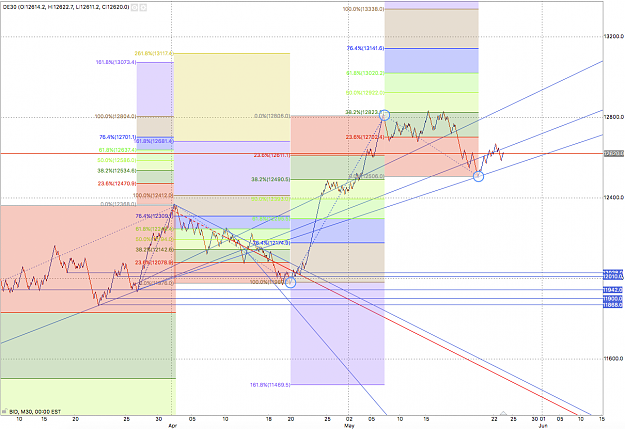The image size is (625, 429).
Task: Click the 0.0%(12368.0) Fibonacci label
Action: [x=118, y=204]
